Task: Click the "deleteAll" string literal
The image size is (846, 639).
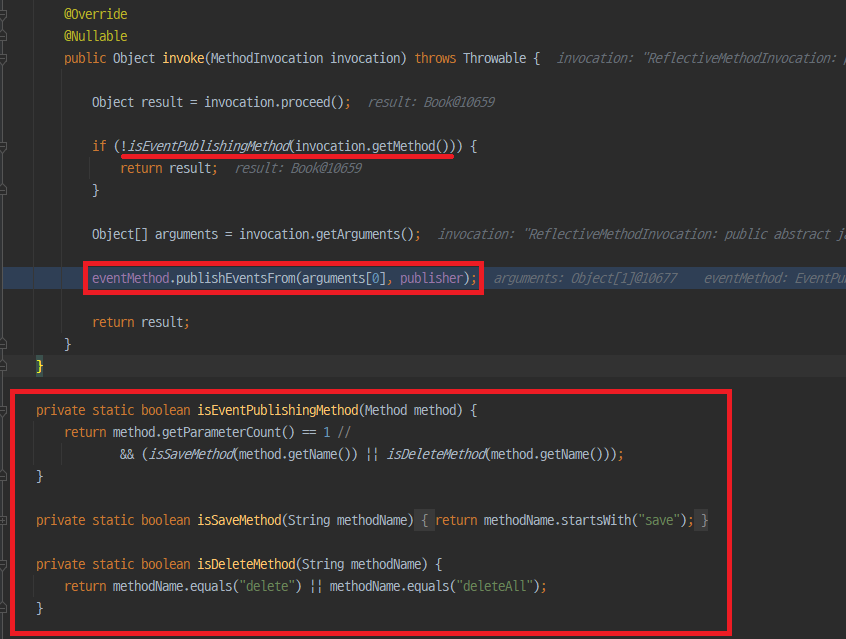Action: pyautogui.click(x=495, y=586)
